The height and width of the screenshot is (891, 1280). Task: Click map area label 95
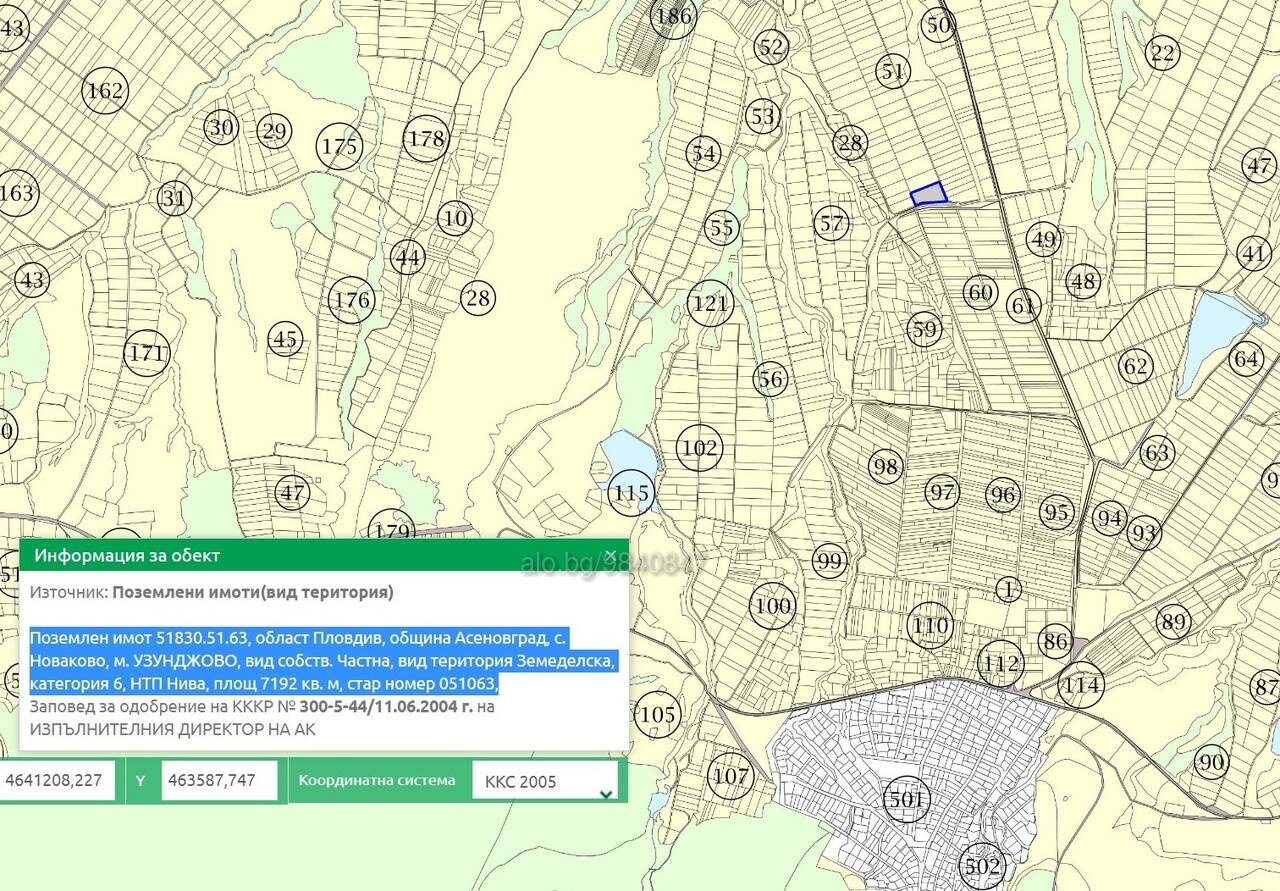point(1056,511)
